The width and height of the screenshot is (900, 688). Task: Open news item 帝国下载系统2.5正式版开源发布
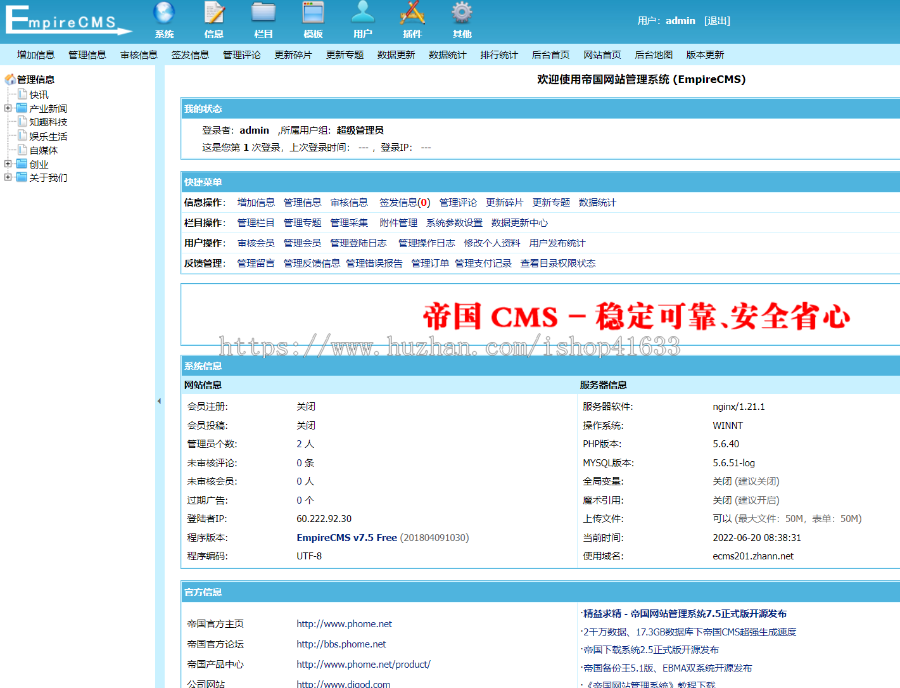coord(651,650)
